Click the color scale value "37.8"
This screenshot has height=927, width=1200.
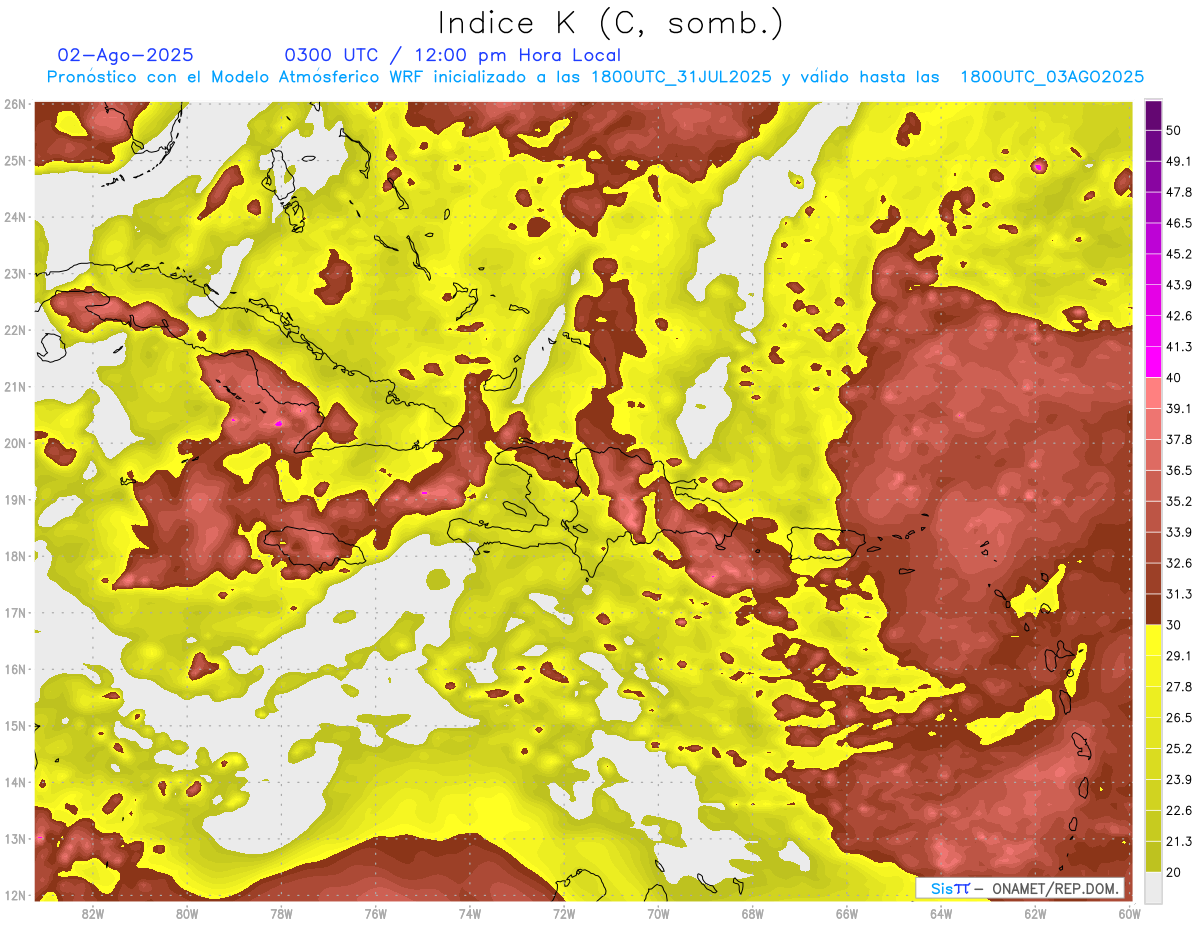pyautogui.click(x=1179, y=439)
